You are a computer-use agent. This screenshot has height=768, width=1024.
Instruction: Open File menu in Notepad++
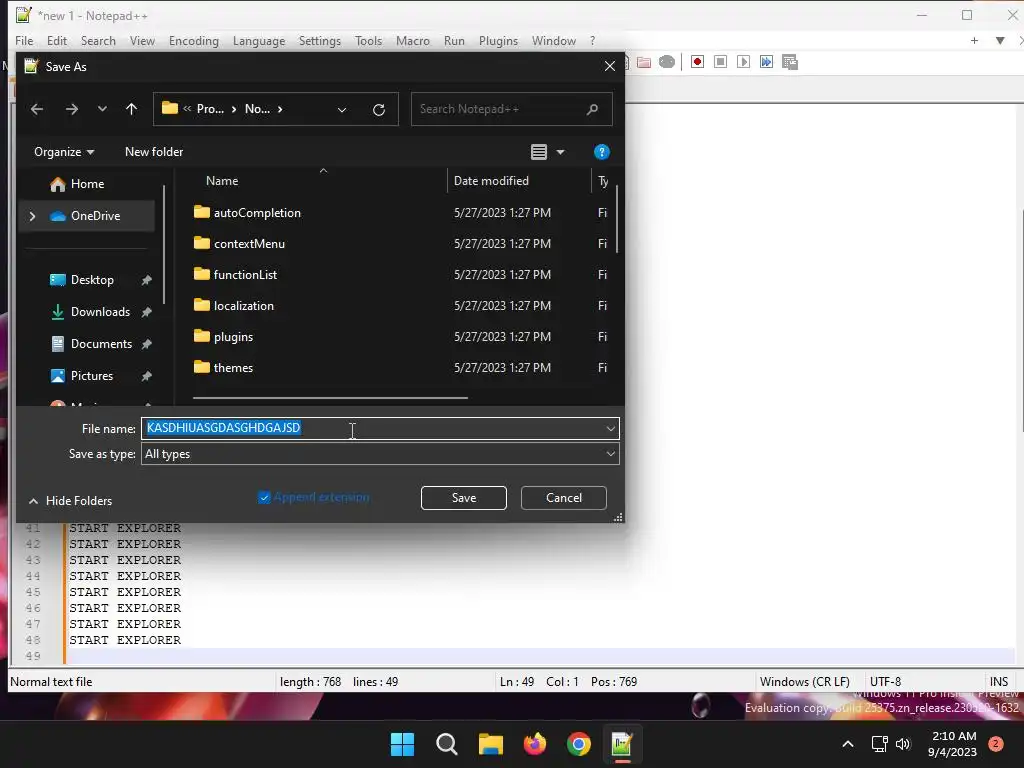[24, 40]
